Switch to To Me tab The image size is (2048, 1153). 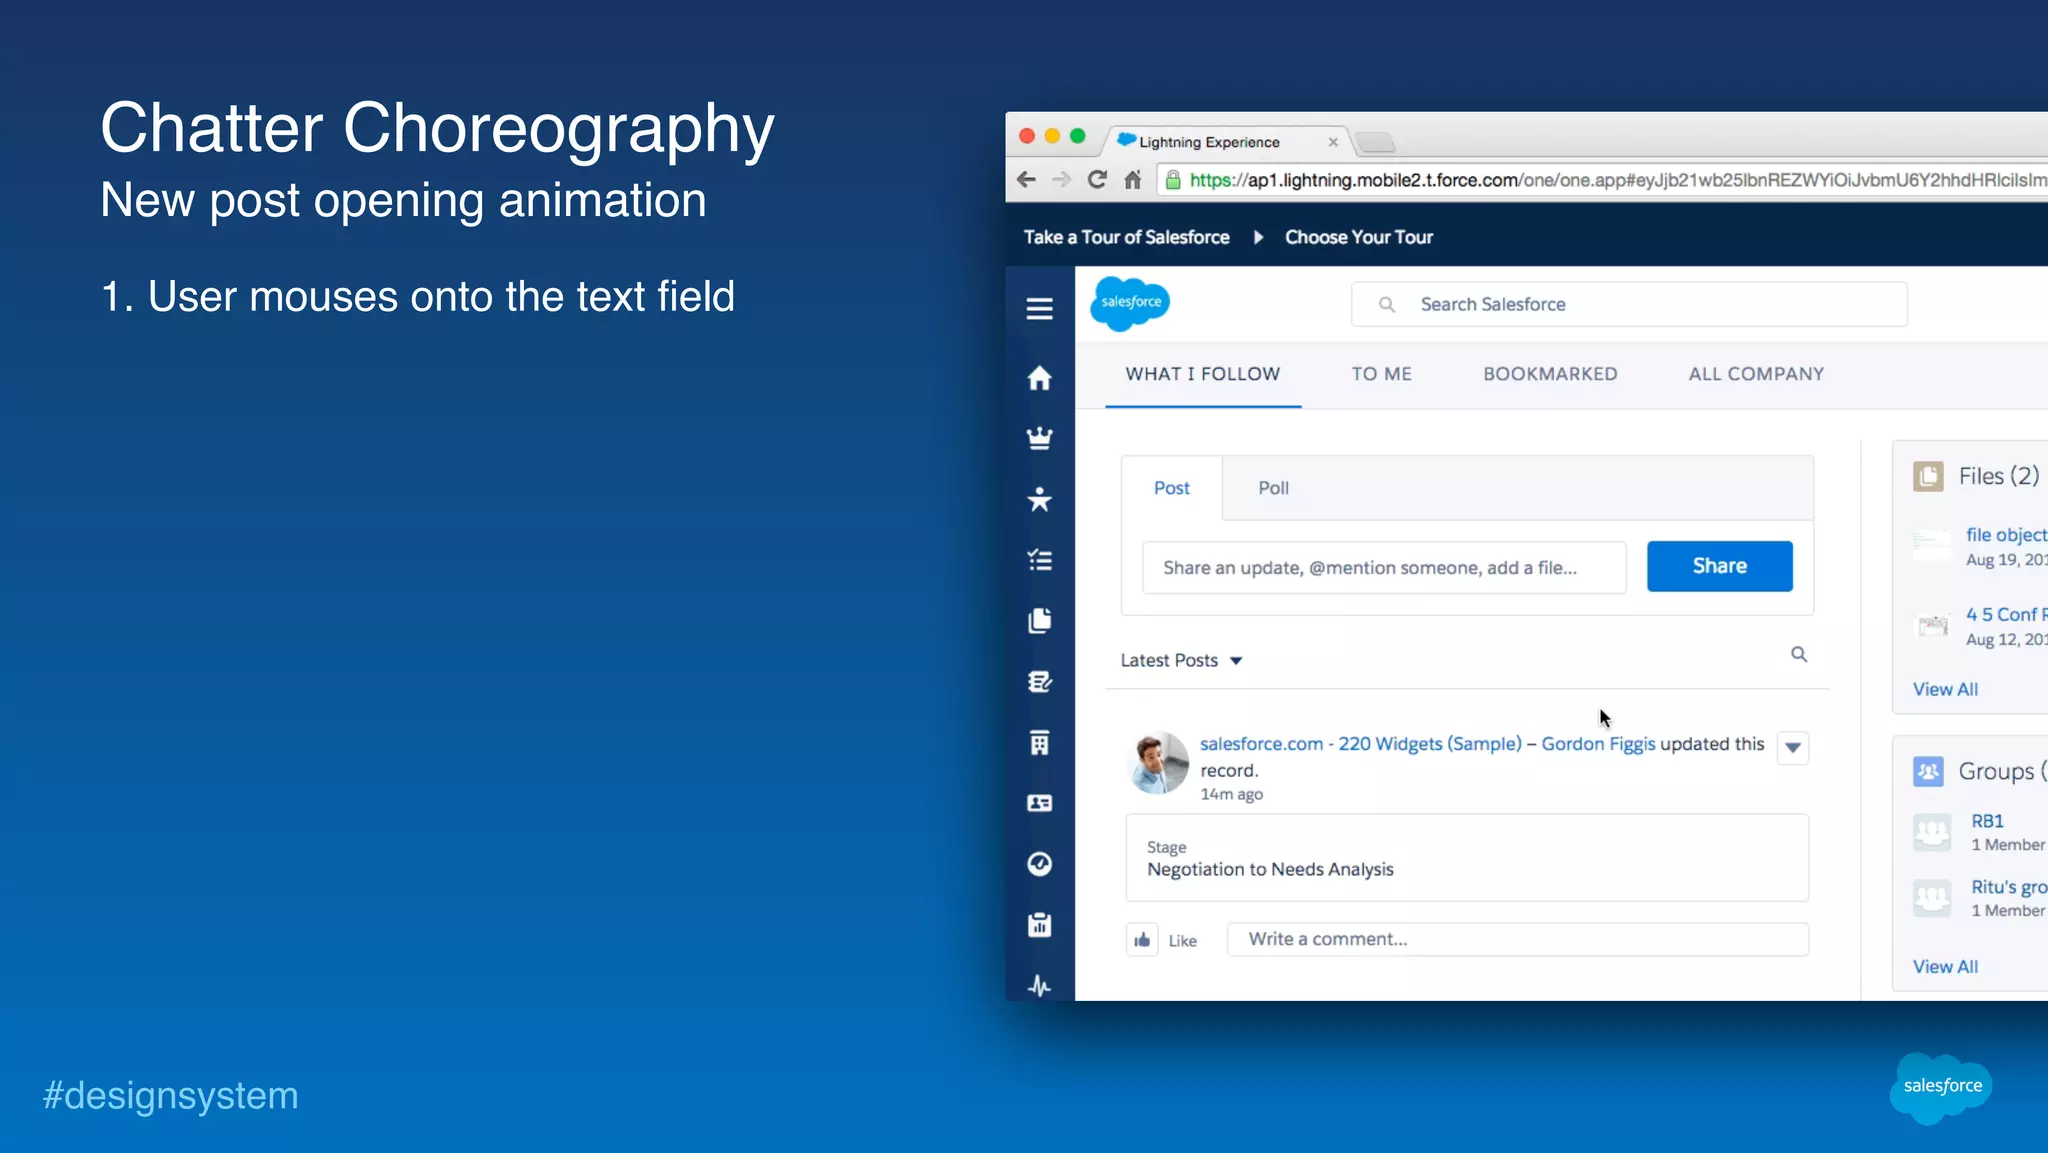coord(1381,374)
